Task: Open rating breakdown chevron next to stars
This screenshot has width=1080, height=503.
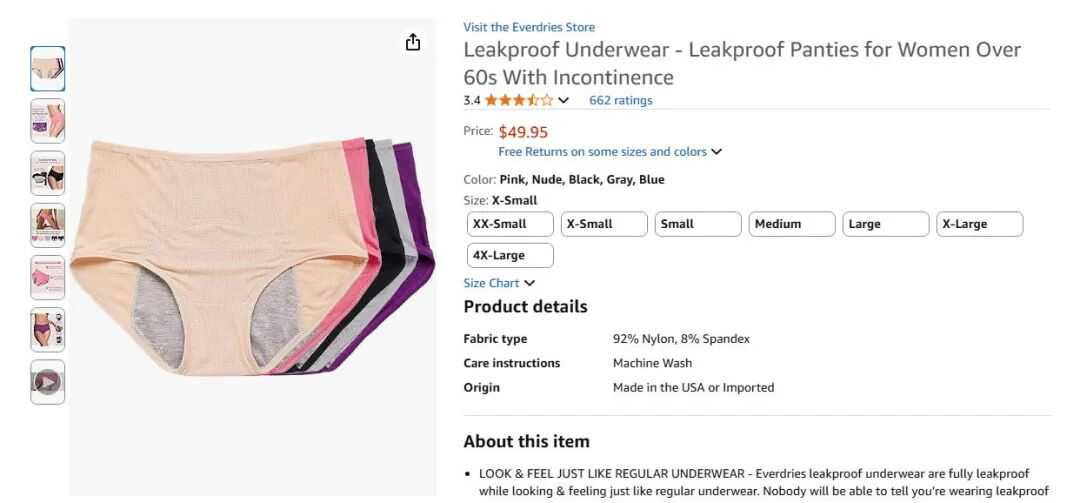Action: click(564, 100)
